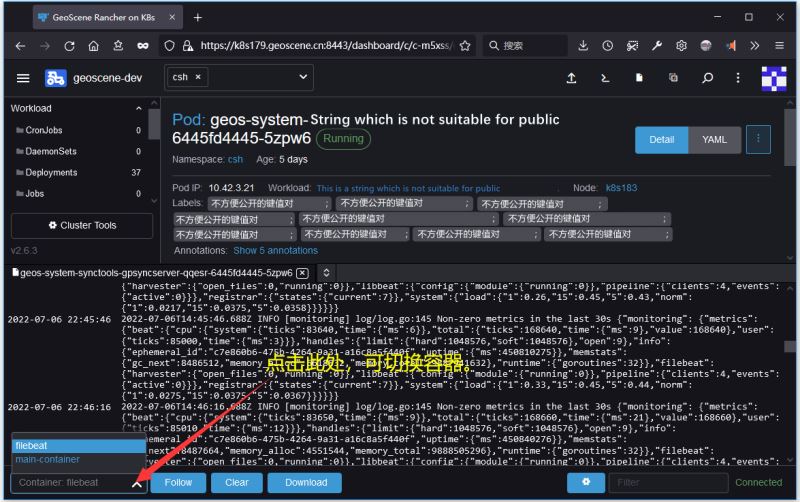The height and width of the screenshot is (502, 800).
Task: Open the Rancher hamburger navigation menu
Action: pyautogui.click(x=23, y=78)
